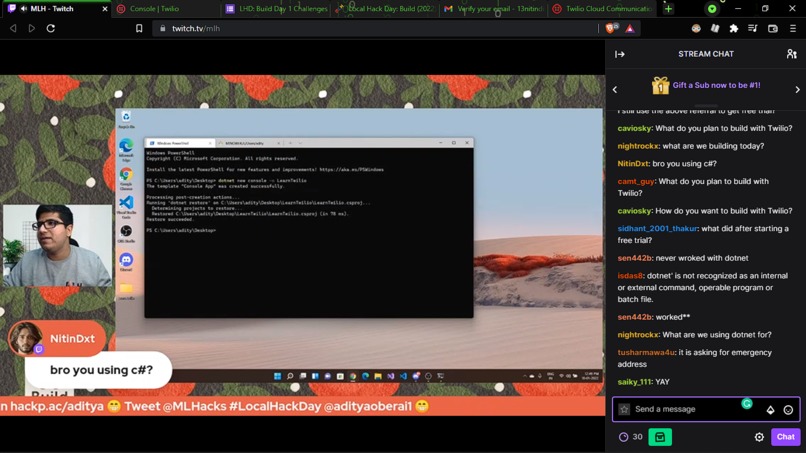The image size is (806, 453).
Task: Open the extensions puzzle icon
Action: coord(734,29)
